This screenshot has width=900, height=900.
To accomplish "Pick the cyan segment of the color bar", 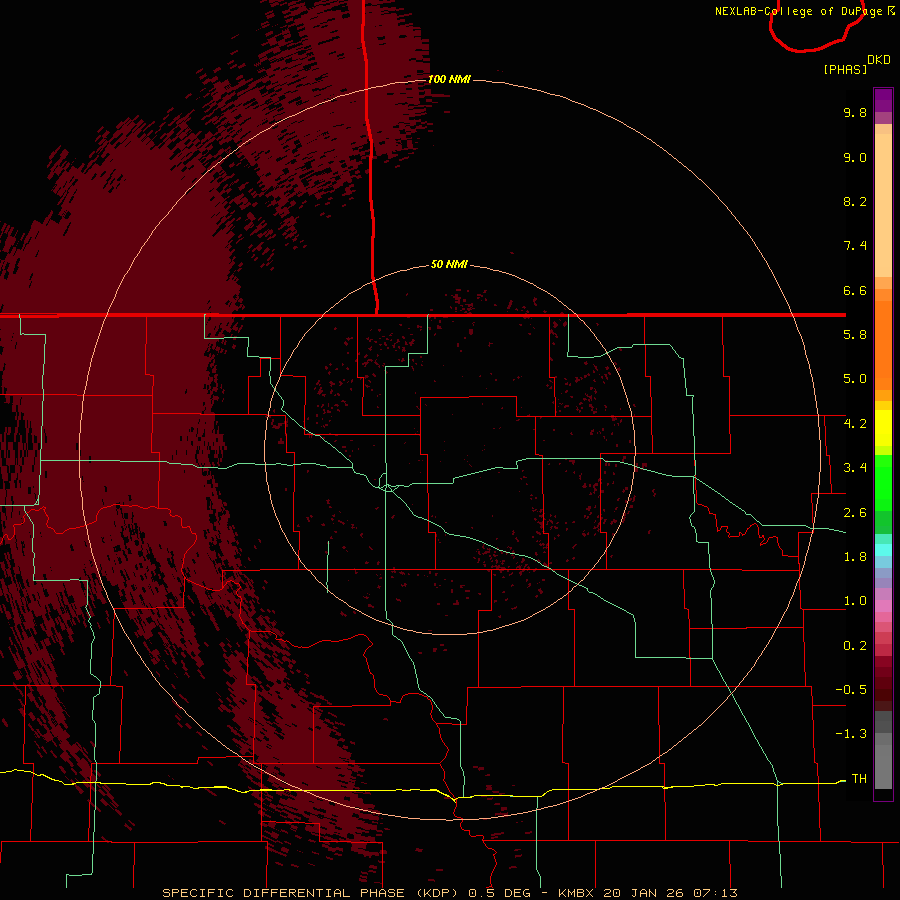I will (883, 550).
